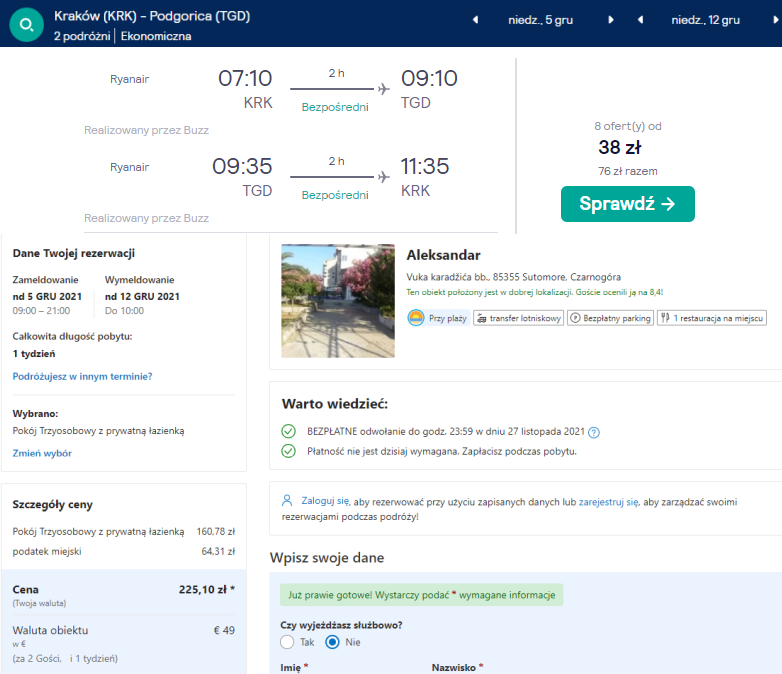The height and width of the screenshot is (674, 782).
Task: Click outbound flight plane icon 07:10 route
Action: coord(384,89)
